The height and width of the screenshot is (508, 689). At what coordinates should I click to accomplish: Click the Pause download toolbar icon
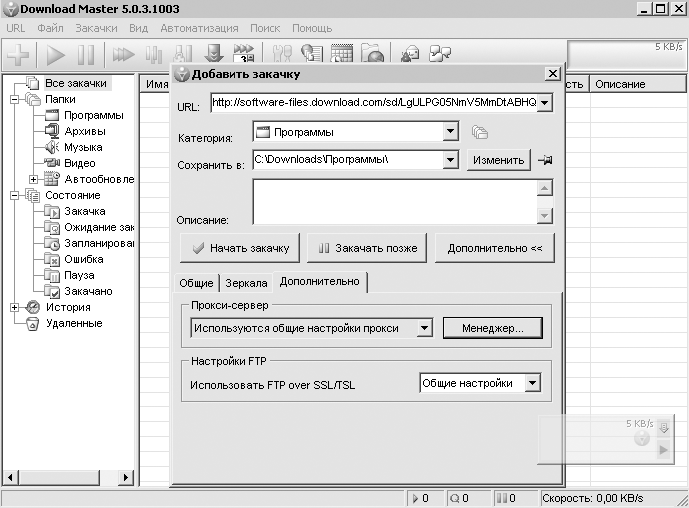(86, 55)
